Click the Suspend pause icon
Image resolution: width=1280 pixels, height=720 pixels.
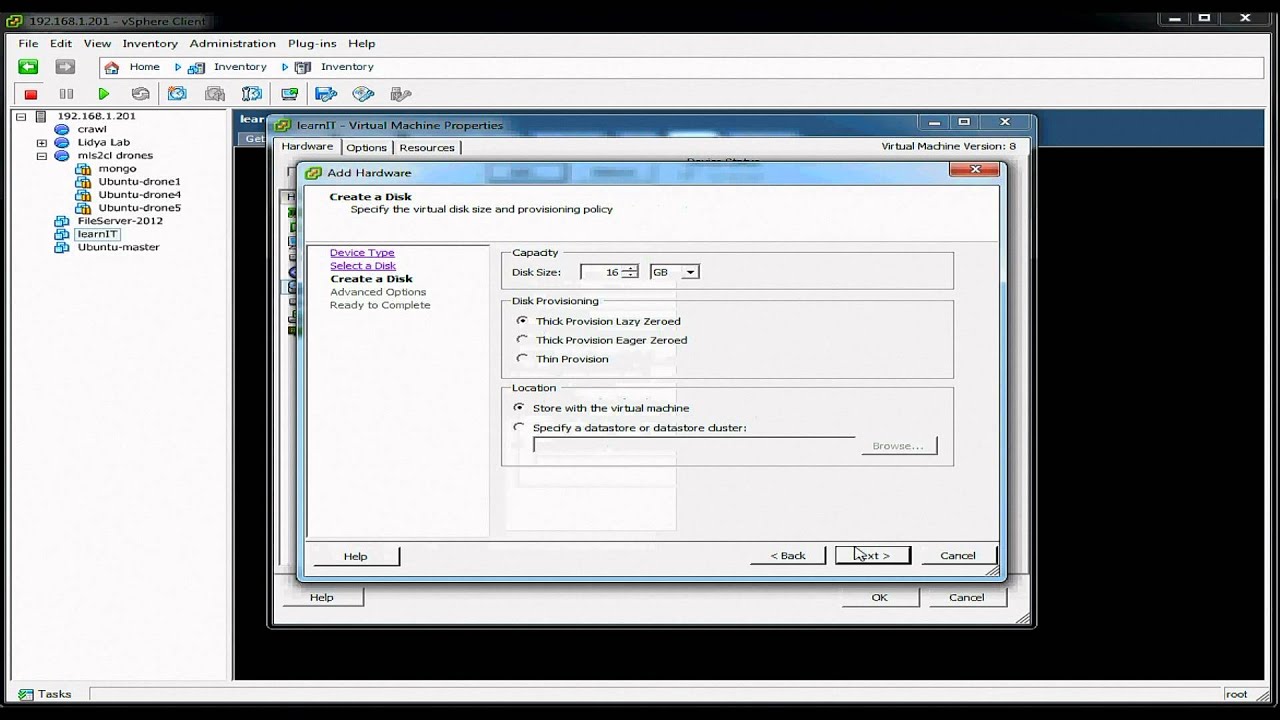point(66,94)
